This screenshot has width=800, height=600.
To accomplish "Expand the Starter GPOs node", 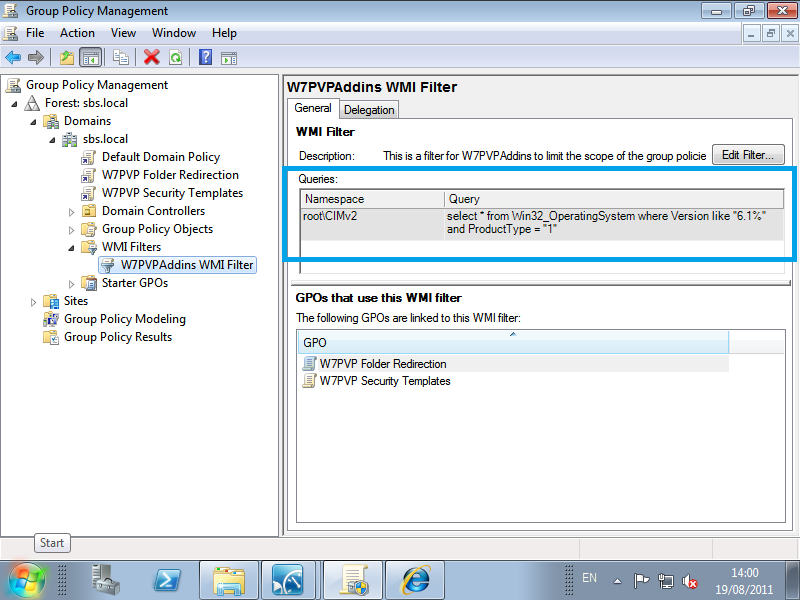I will 72,283.
